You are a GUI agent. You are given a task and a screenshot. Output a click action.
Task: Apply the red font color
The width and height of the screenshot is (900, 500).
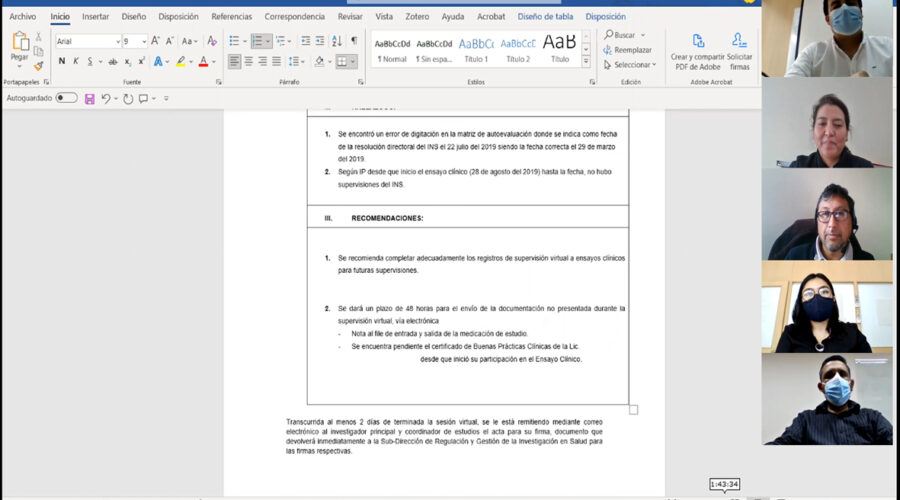click(203, 61)
